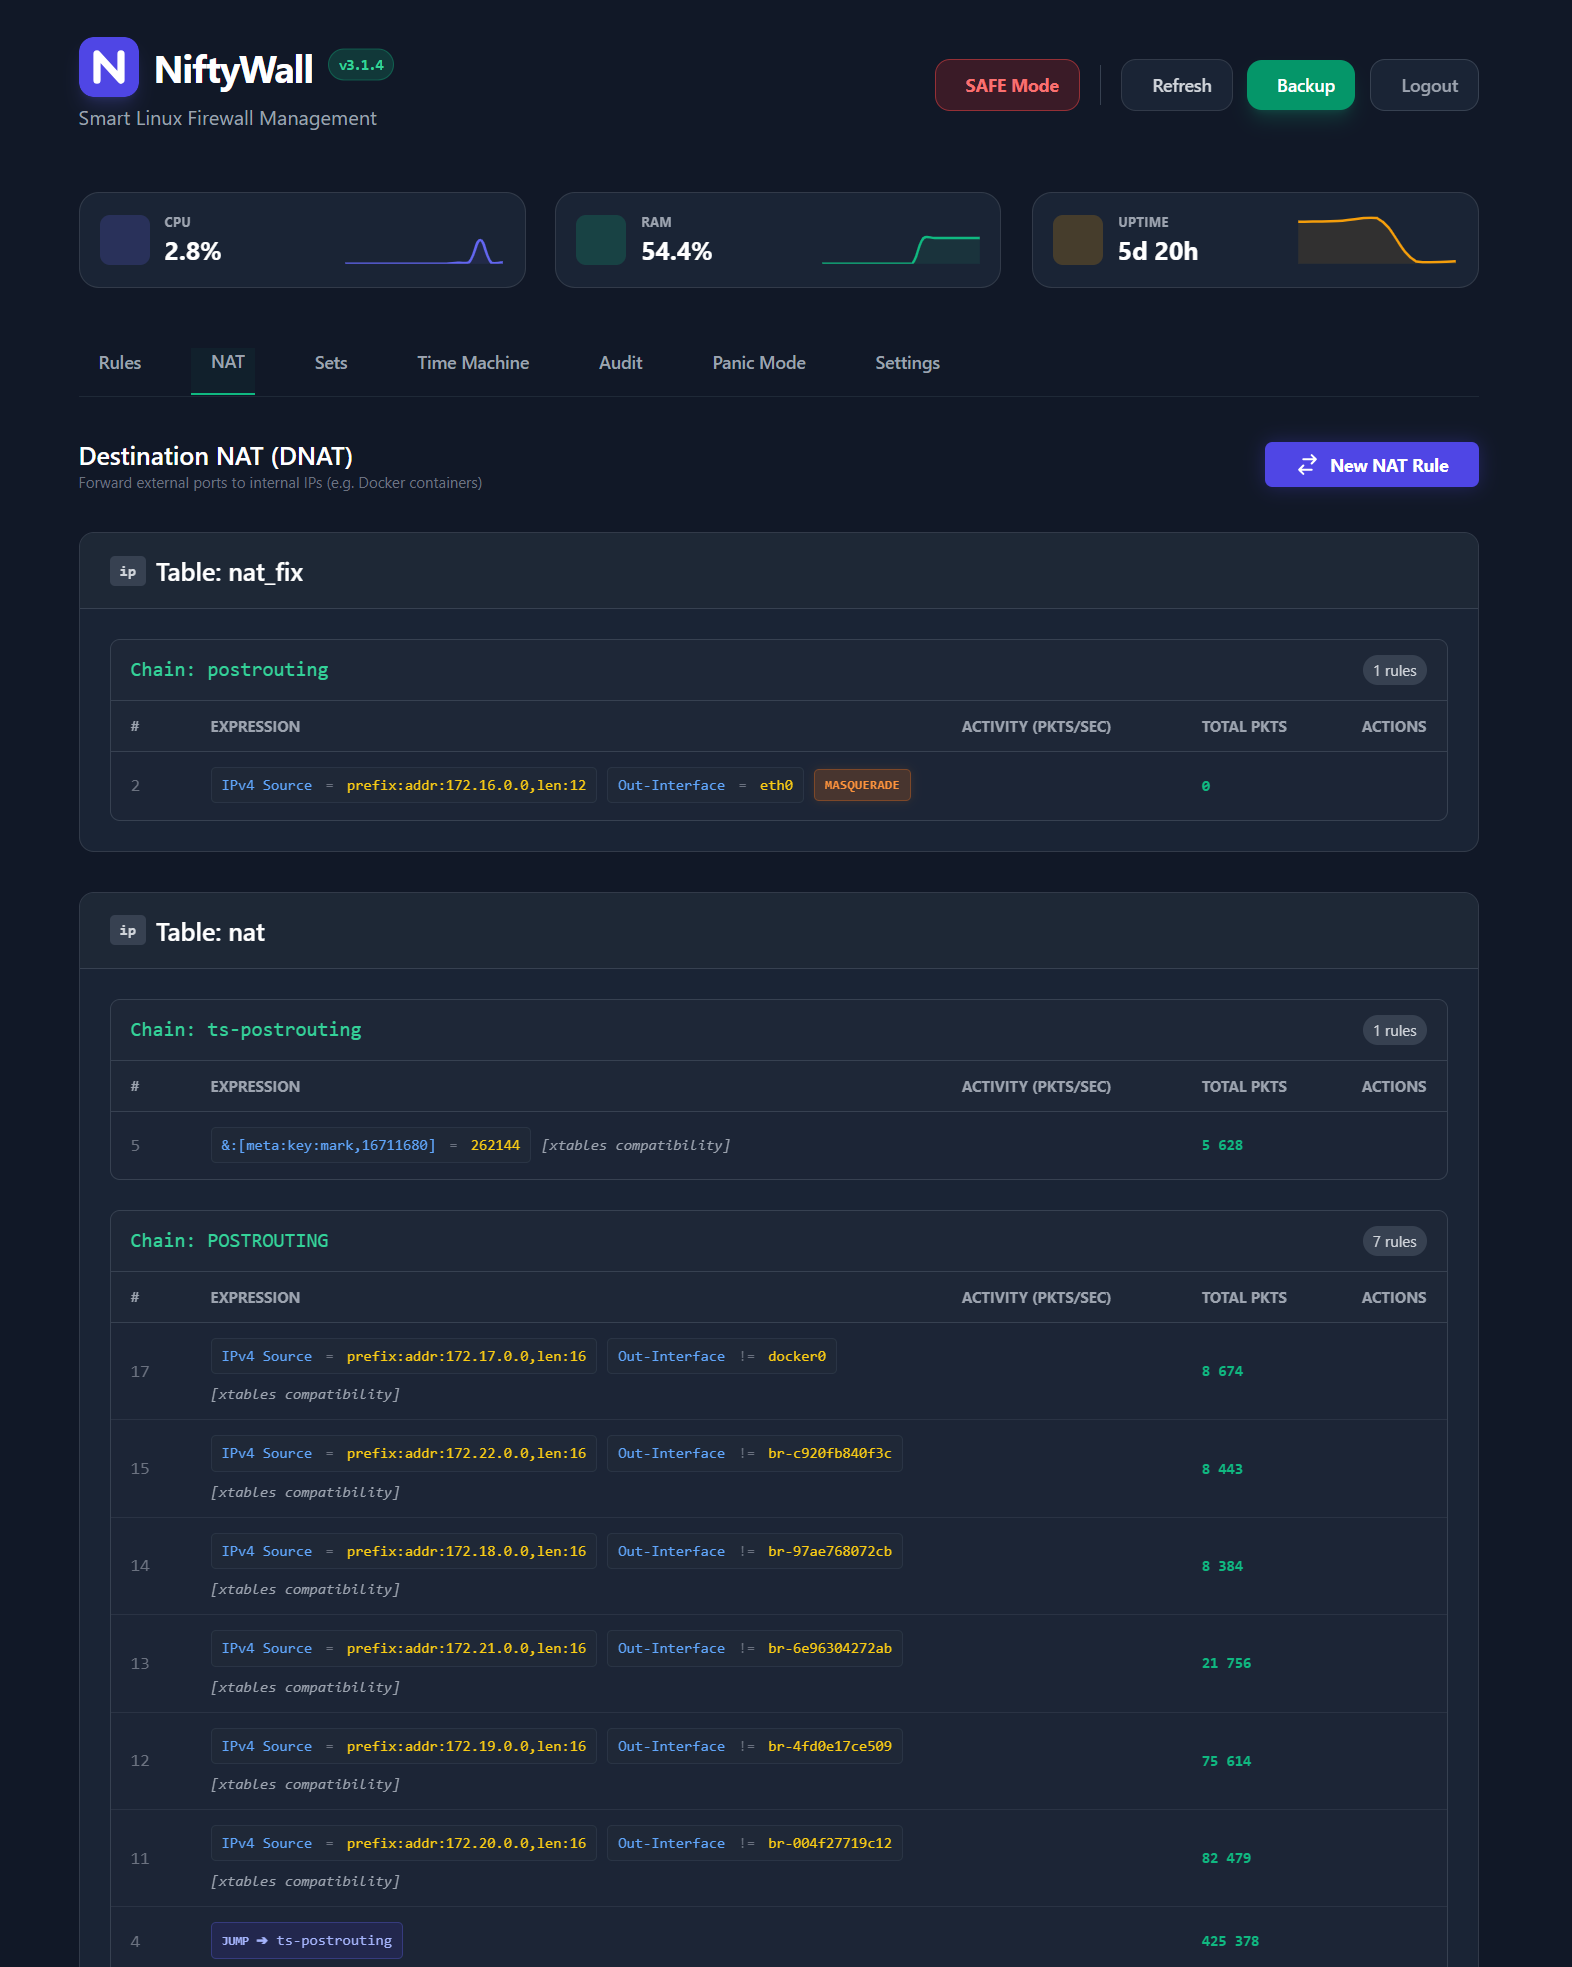Click the br-97ae768072cb interface expression
This screenshot has width=1572, height=1967.
pos(755,1551)
